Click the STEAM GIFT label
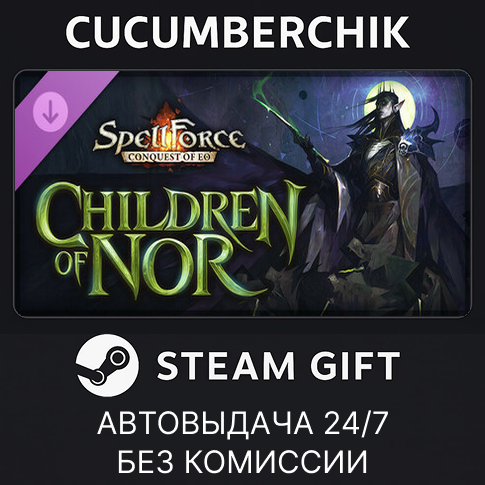This screenshot has width=485, height=485. click(278, 366)
